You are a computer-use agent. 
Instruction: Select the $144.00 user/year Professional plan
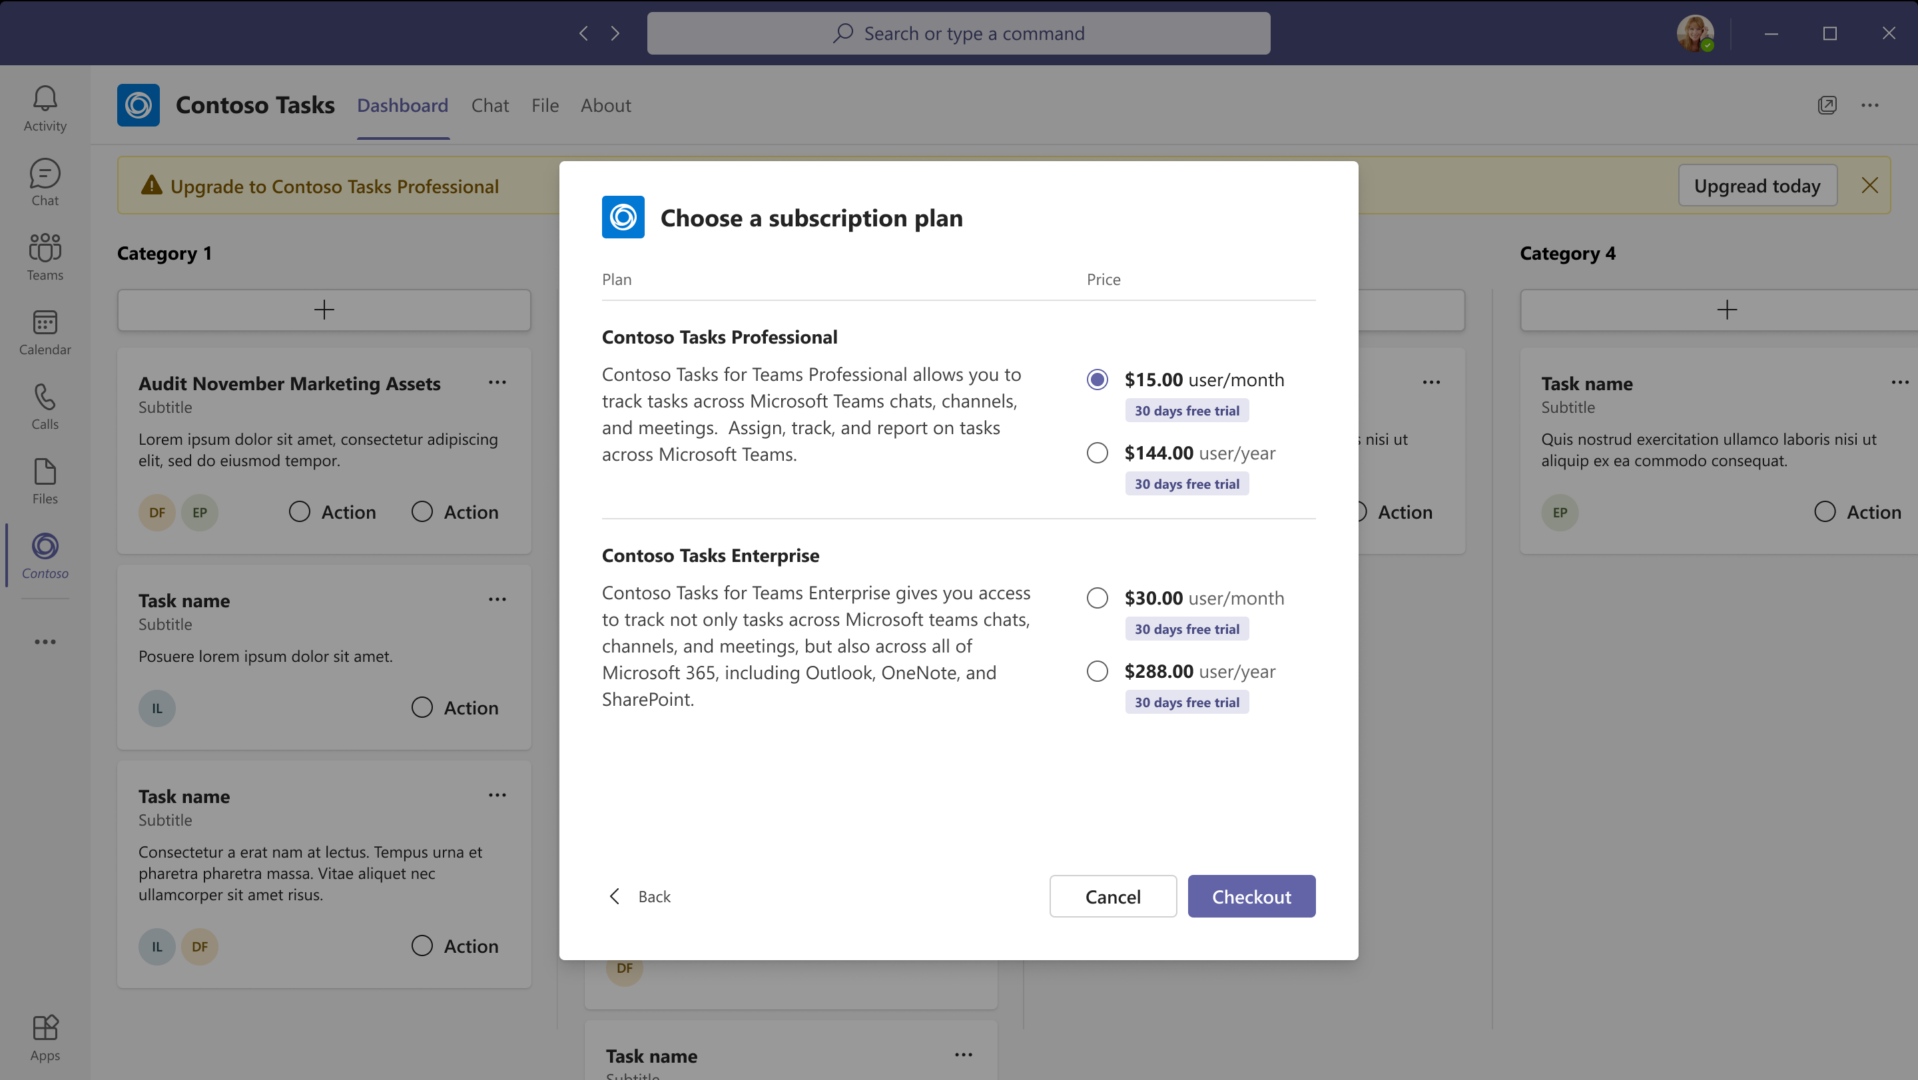pyautogui.click(x=1097, y=453)
